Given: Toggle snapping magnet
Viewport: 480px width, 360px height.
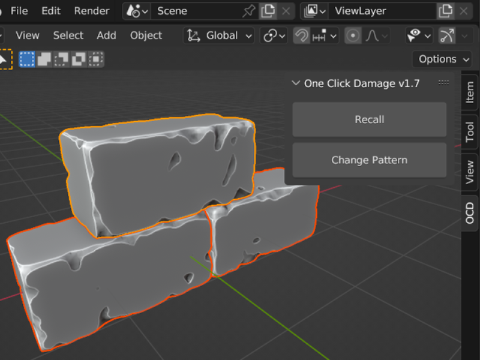Looking at the screenshot, I should pos(302,35).
